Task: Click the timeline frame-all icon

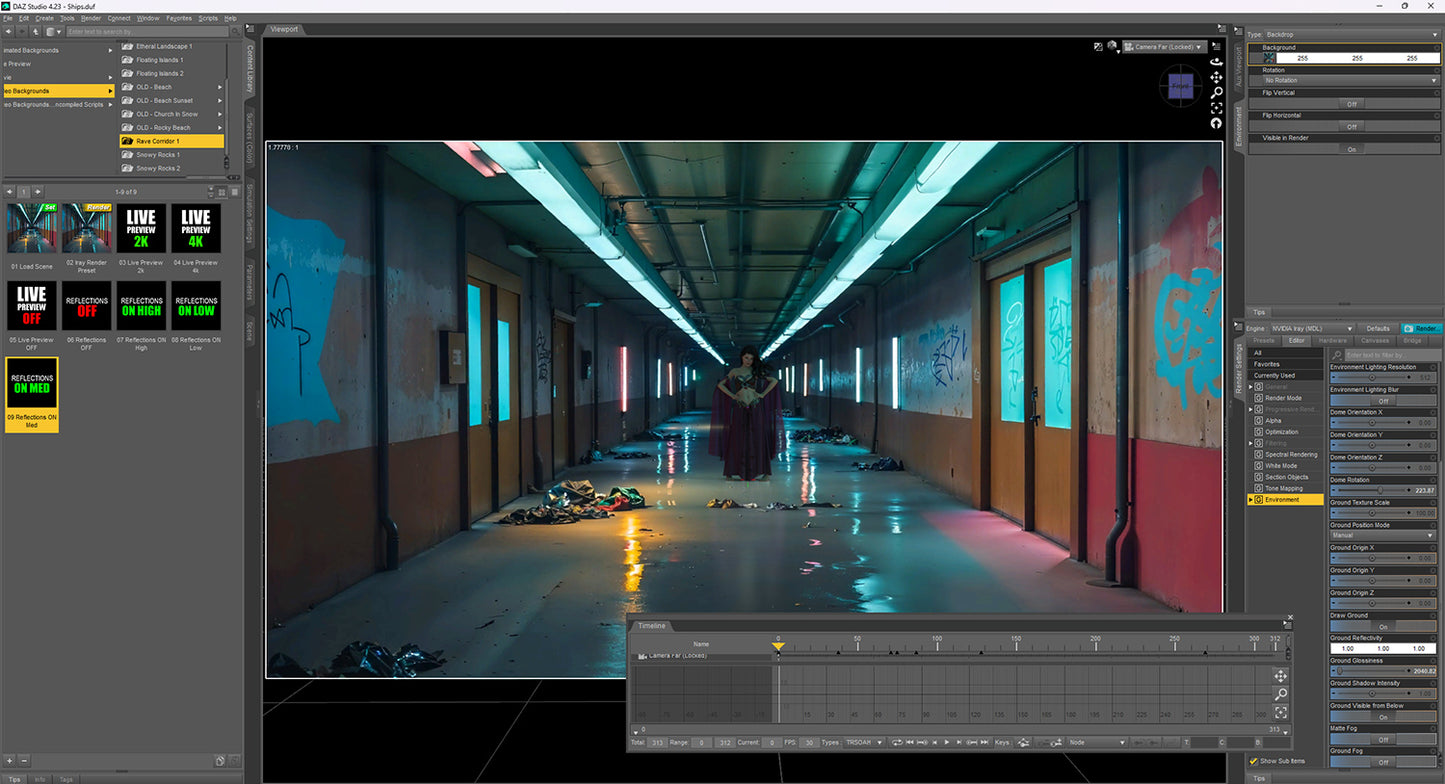Action: (1280, 712)
